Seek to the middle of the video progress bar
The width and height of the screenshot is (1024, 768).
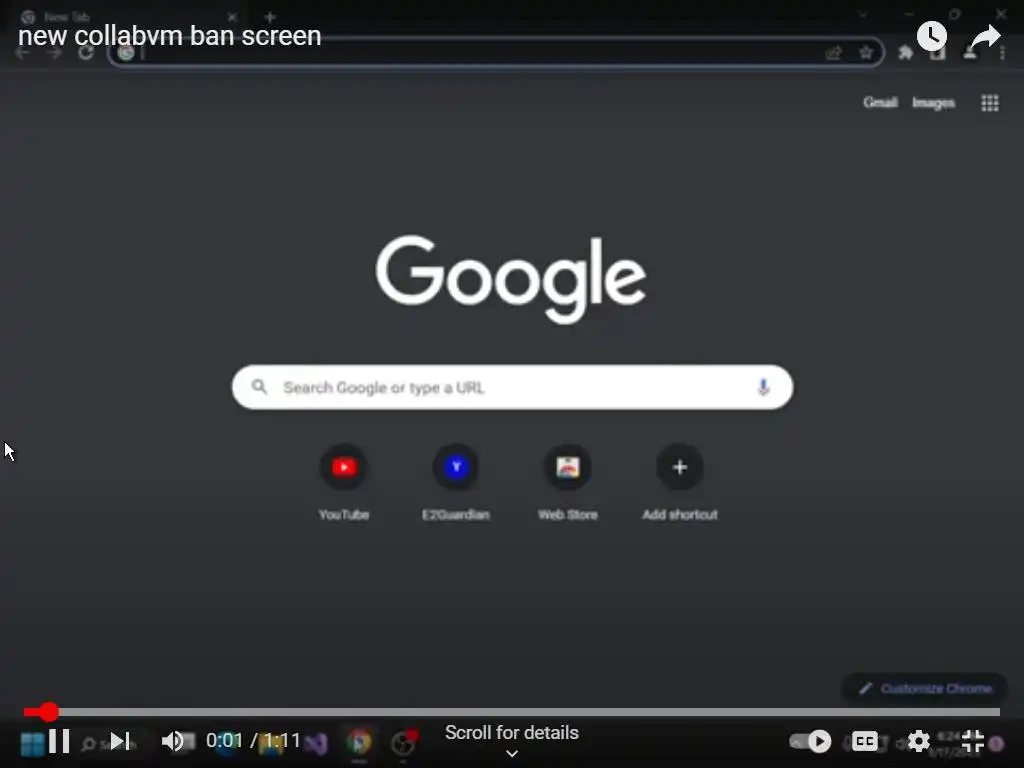(512, 712)
